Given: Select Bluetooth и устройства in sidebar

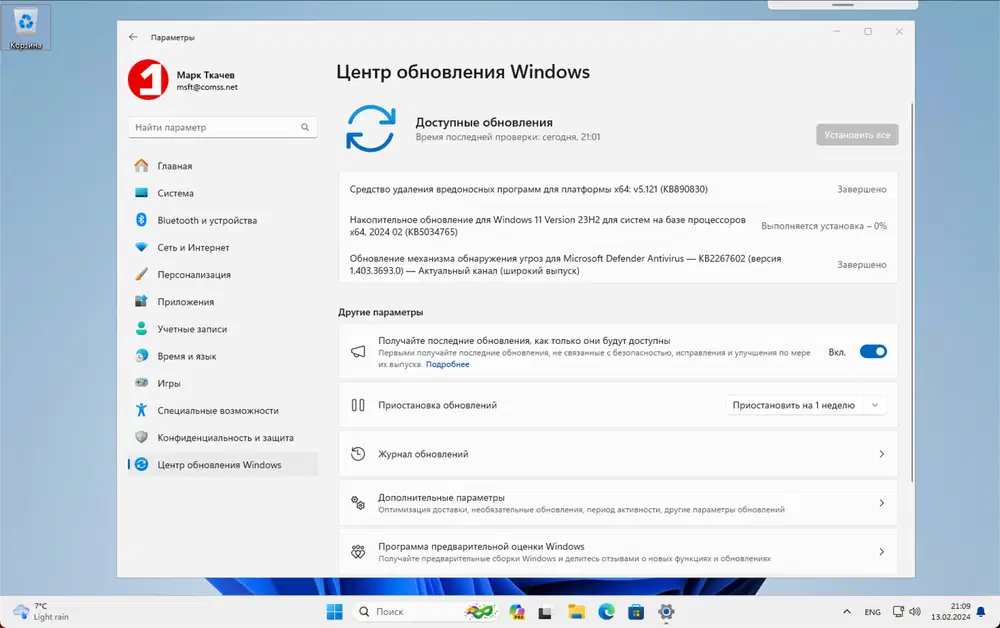Looking at the screenshot, I should pyautogui.click(x=223, y=220).
